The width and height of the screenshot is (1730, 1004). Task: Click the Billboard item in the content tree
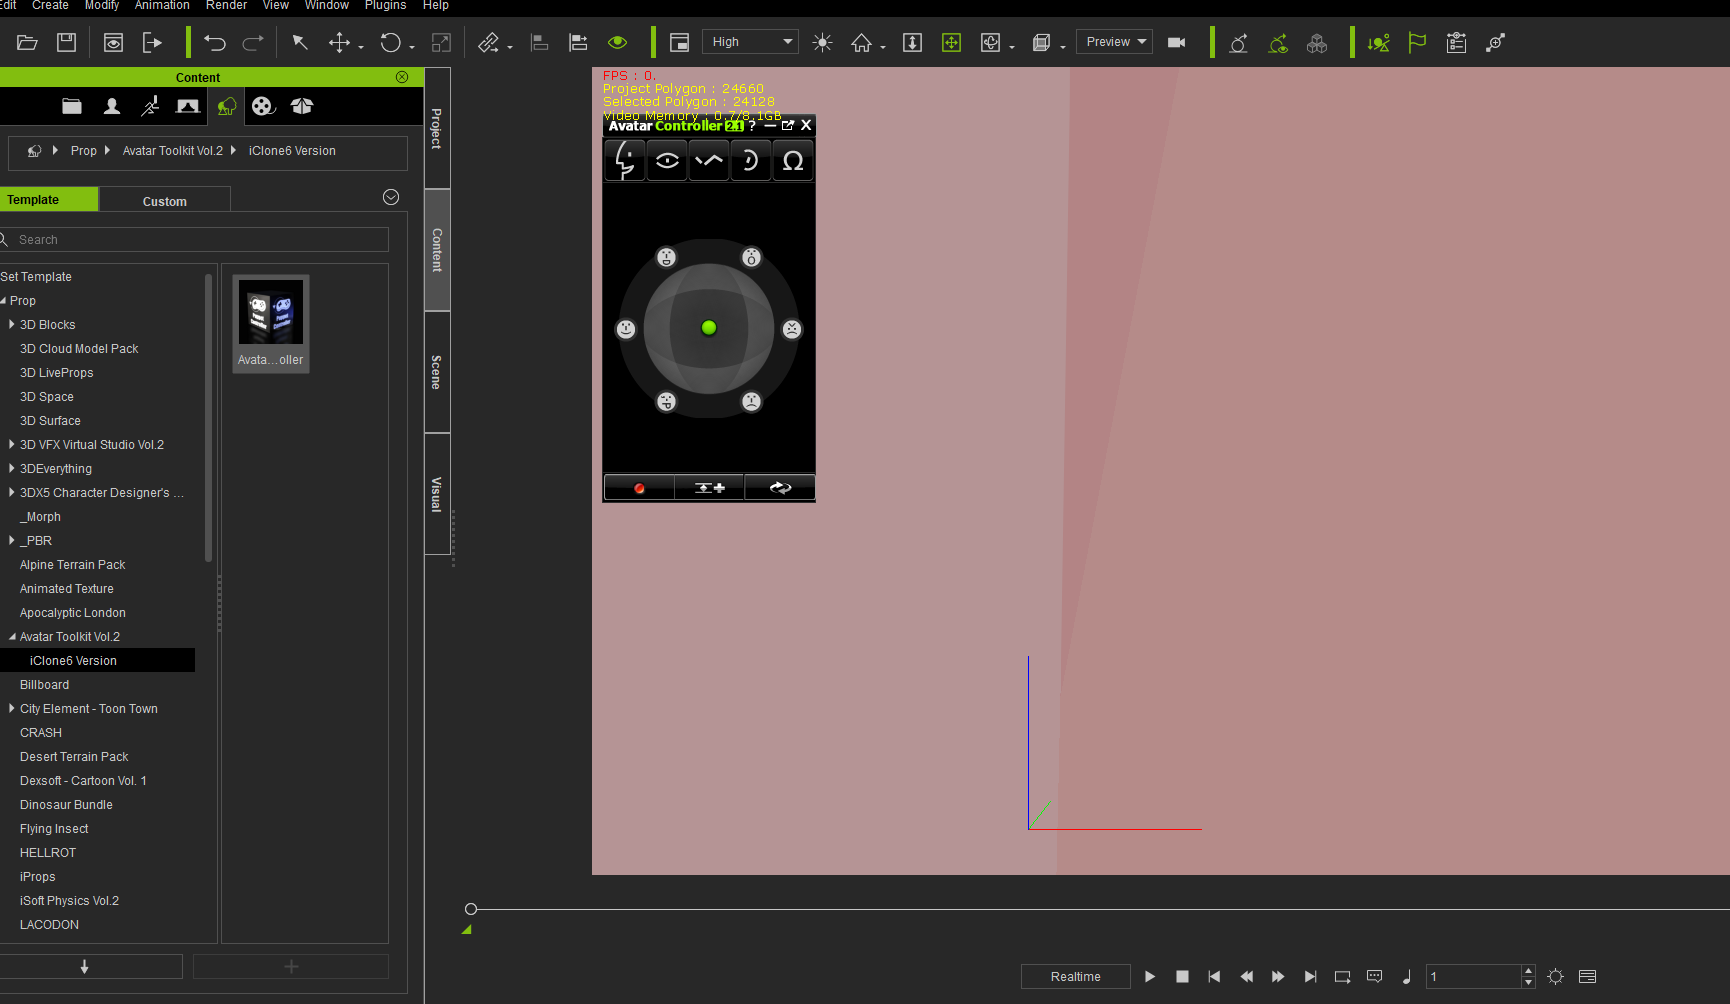(45, 685)
